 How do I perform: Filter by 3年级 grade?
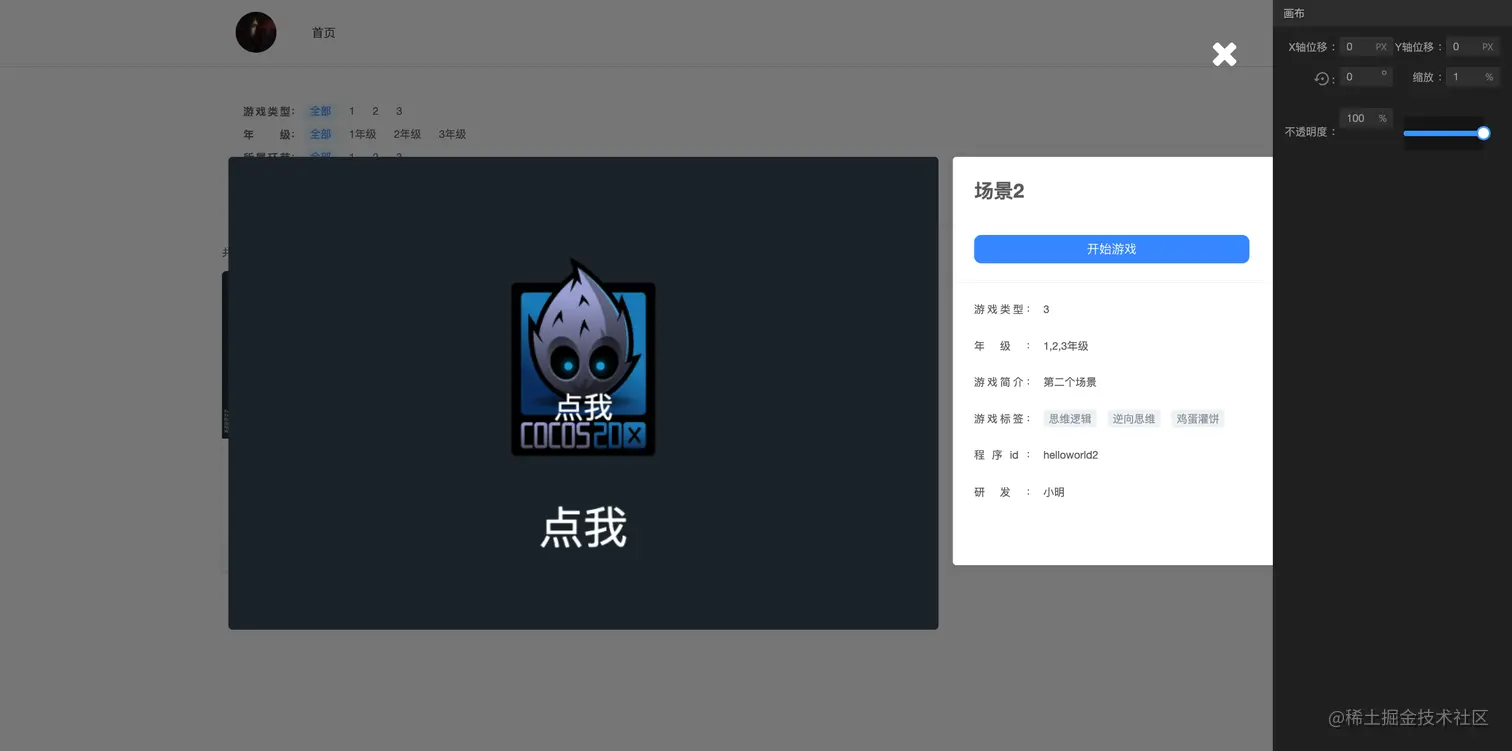pyautogui.click(x=452, y=134)
